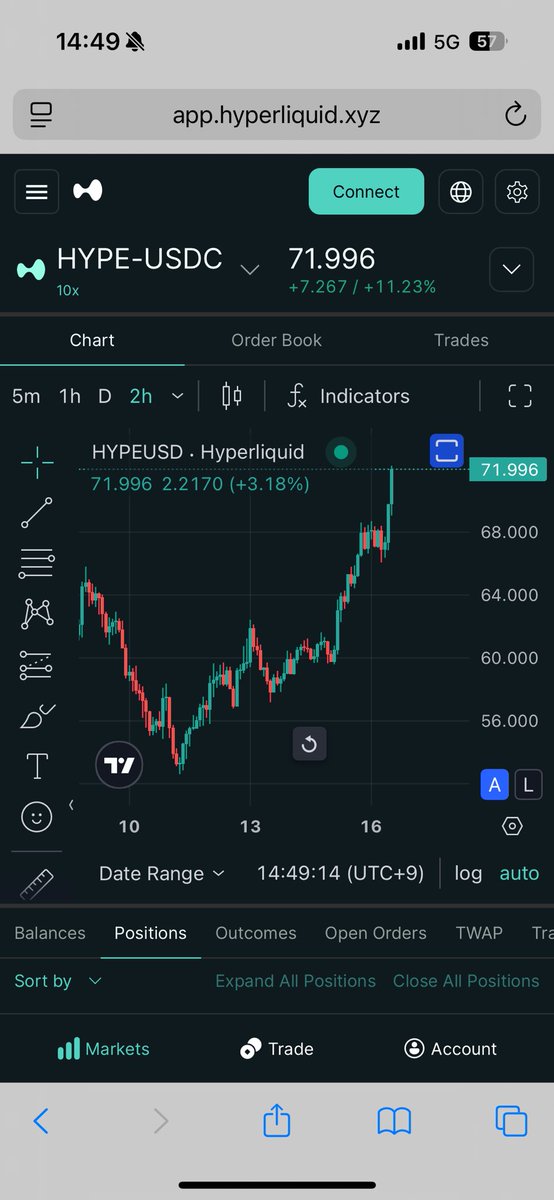
Task: Select the 2h timeframe
Action: [141, 396]
